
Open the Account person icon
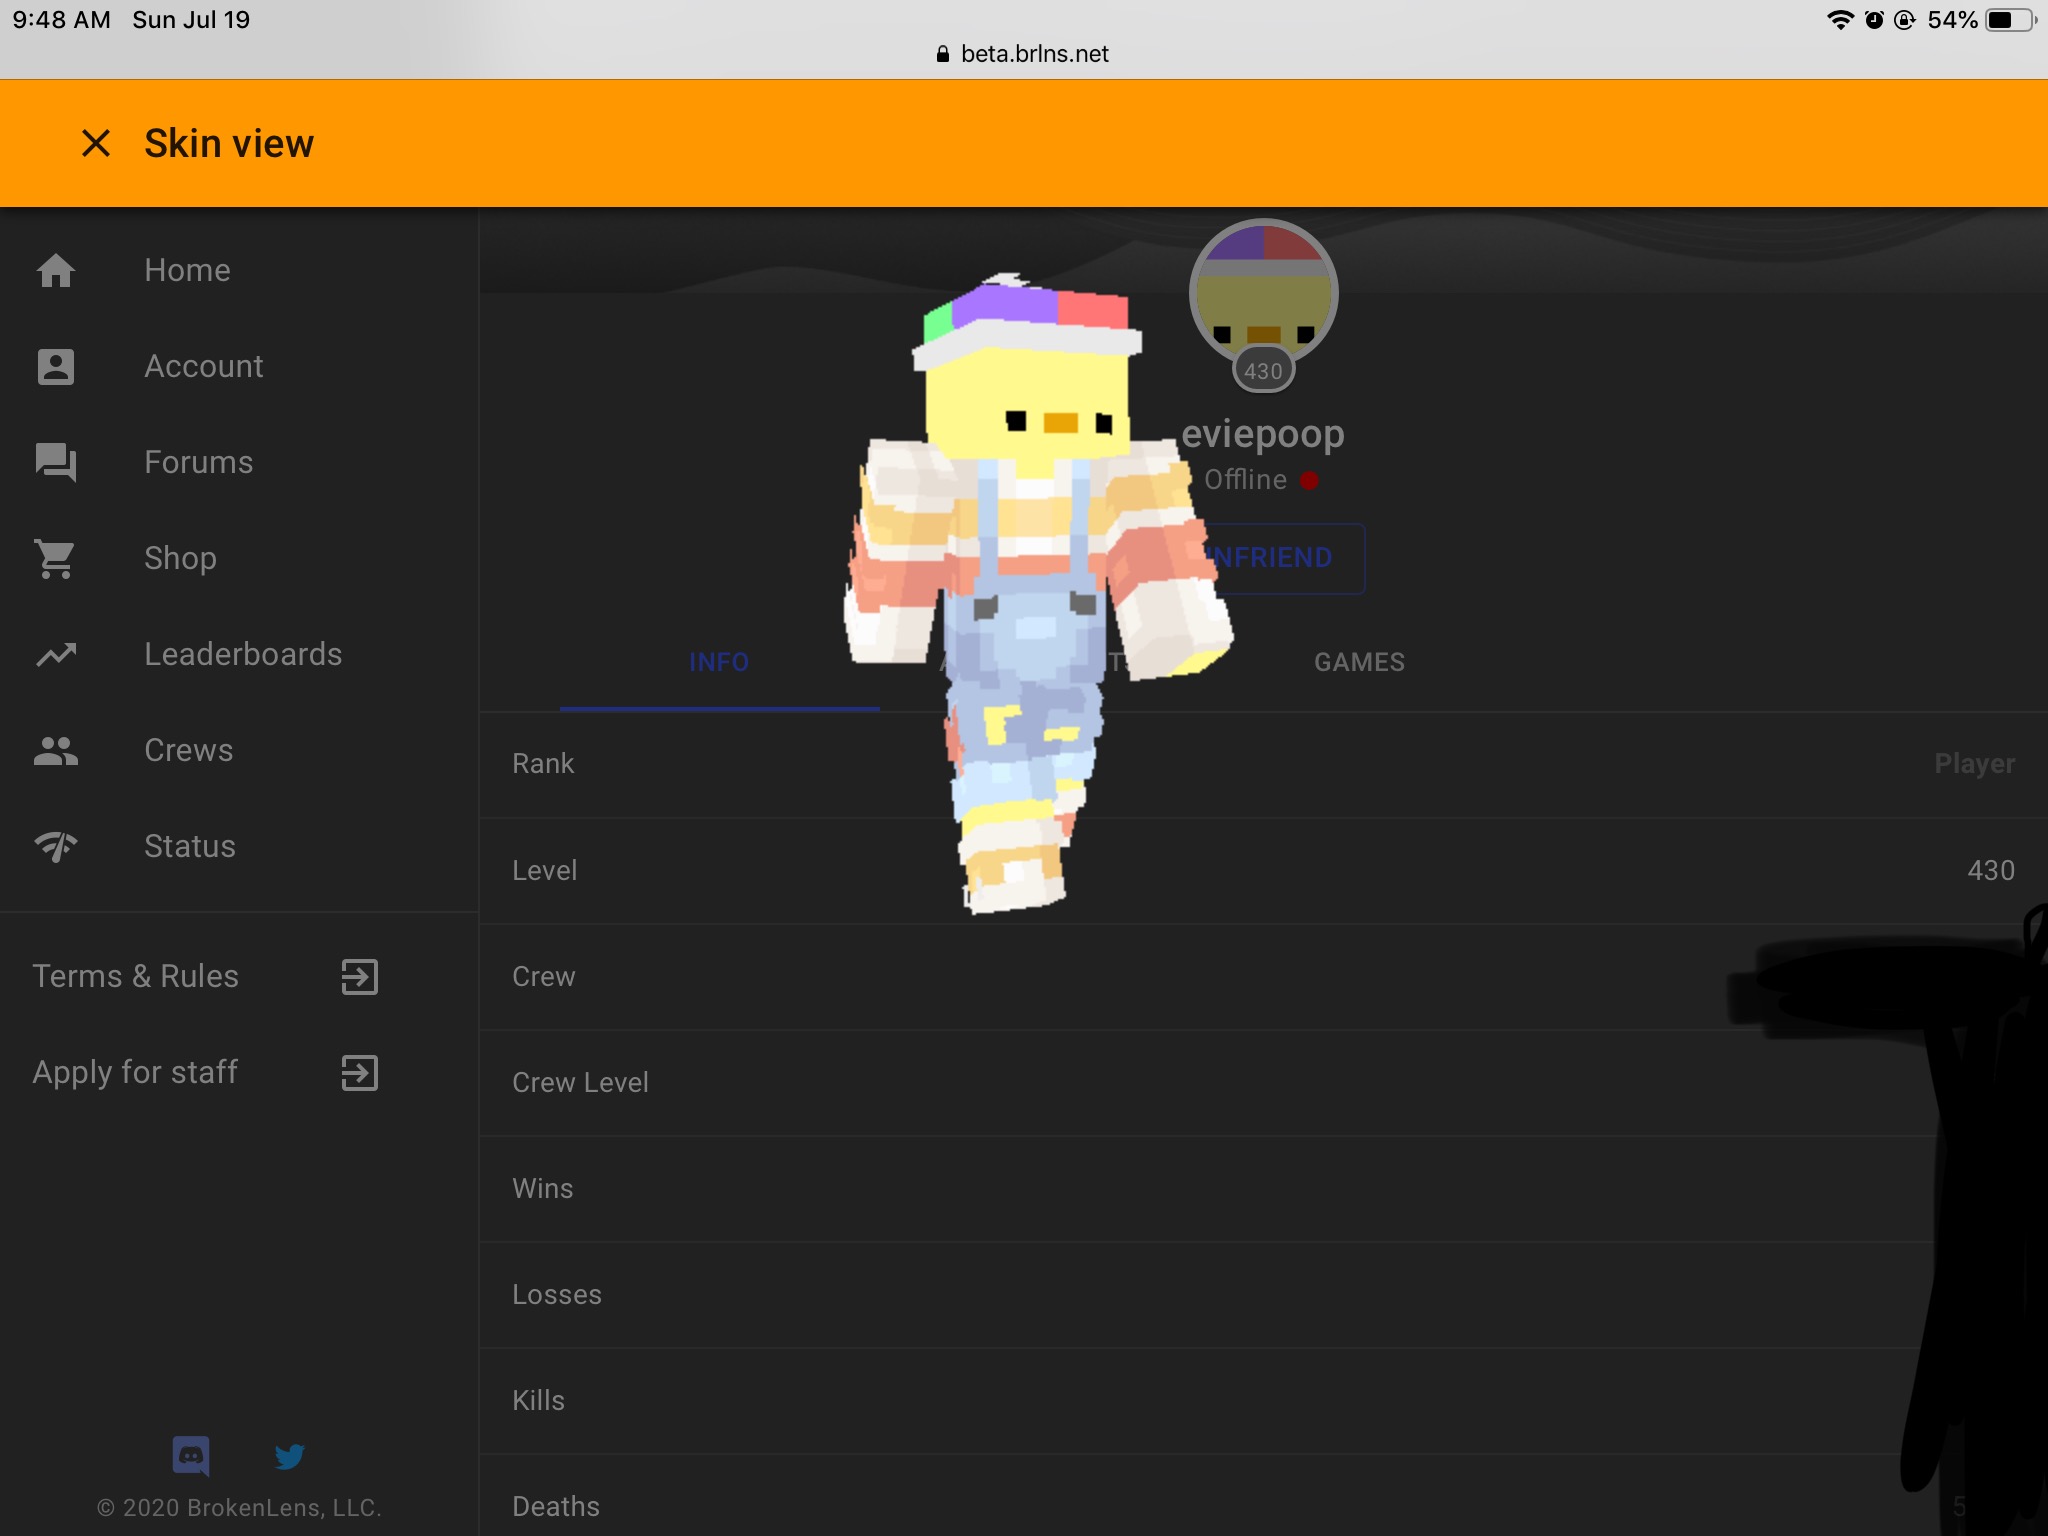[x=56, y=366]
